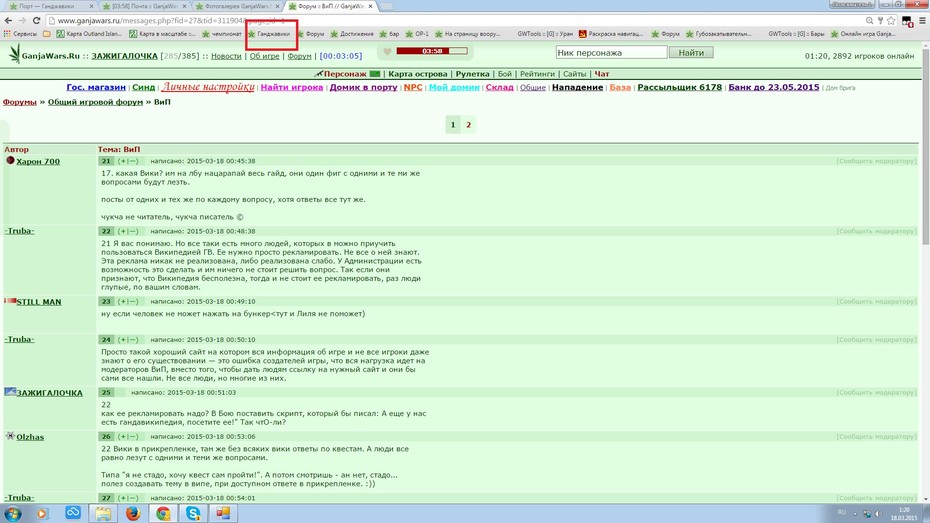930x523 pixels.
Task: Open the Онлайн игра Ganja... bookmark
Action: click(x=863, y=34)
